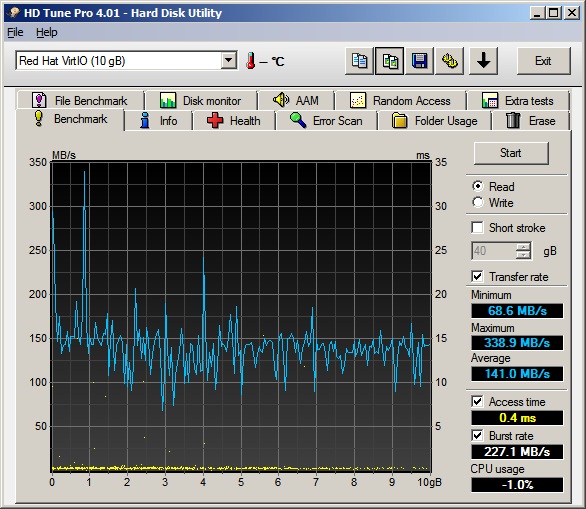The image size is (586, 509).
Task: Decrease the short stroke gB spinner
Action: [x=523, y=255]
